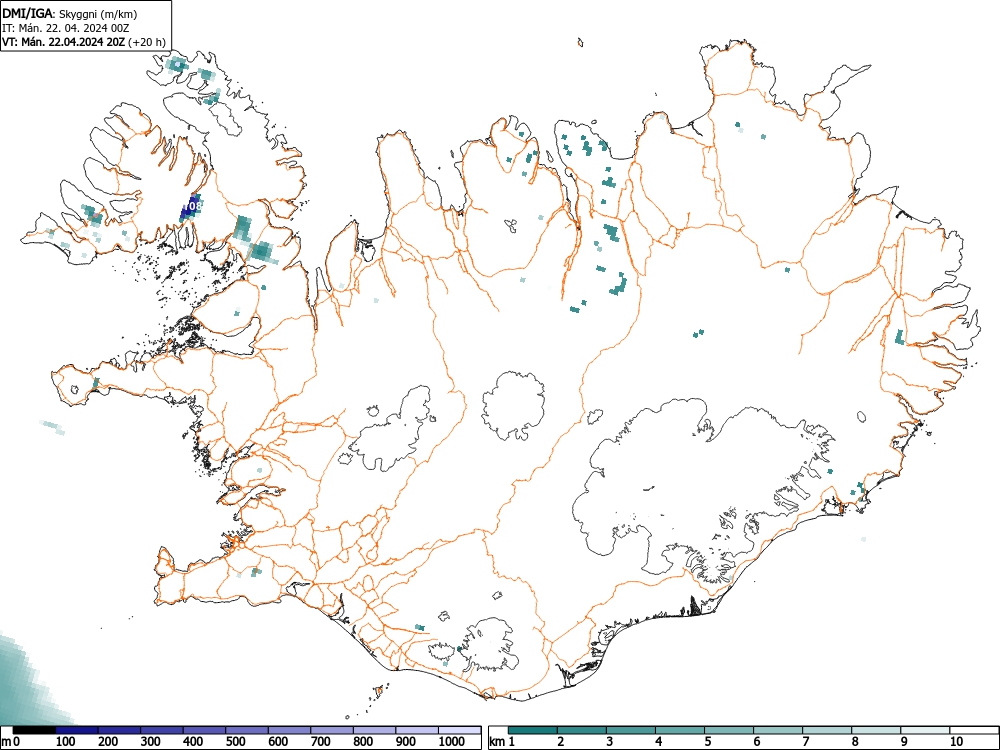Image resolution: width=1000 pixels, height=750 pixels.
Task: Pick the 200–300 m legend swatch
Action: pos(119,730)
